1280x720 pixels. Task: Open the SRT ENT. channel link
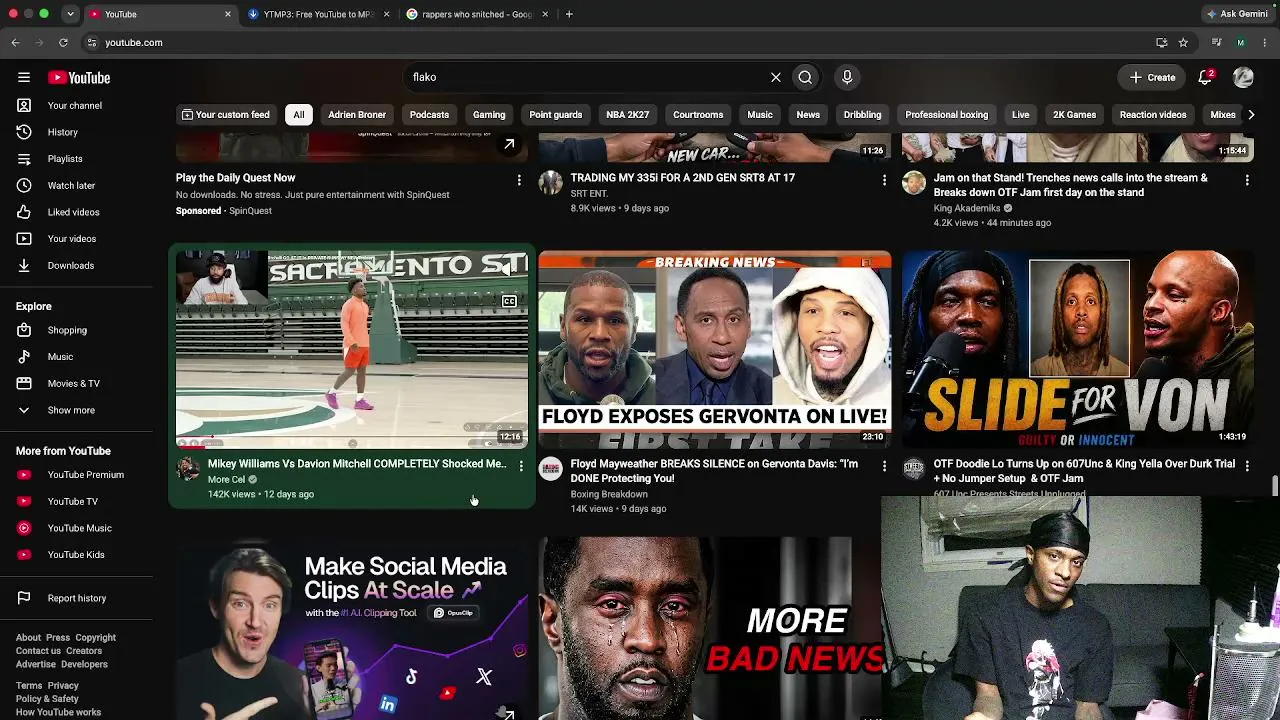pos(590,193)
